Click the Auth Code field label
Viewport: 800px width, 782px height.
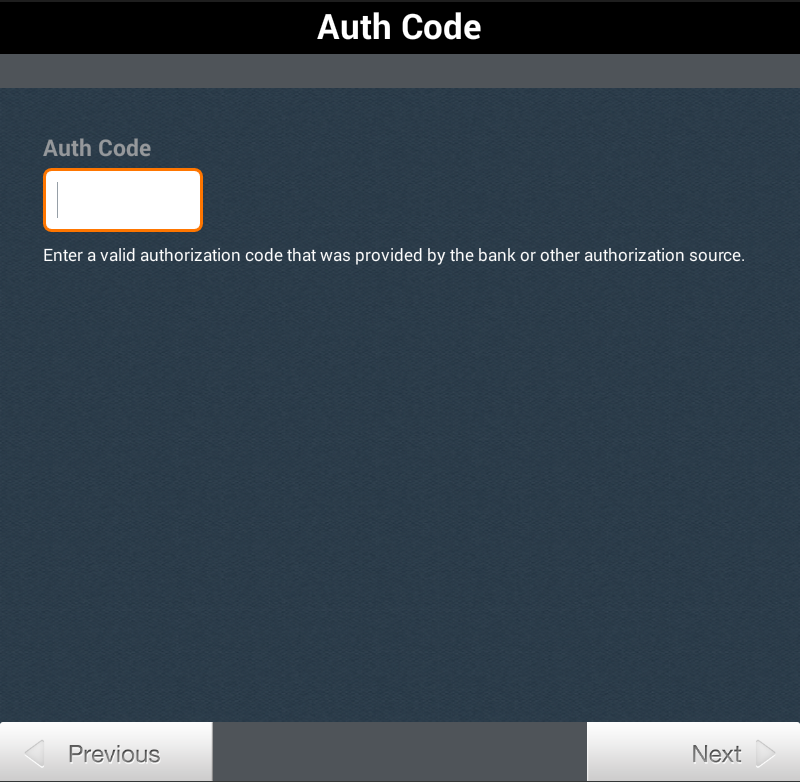click(97, 148)
